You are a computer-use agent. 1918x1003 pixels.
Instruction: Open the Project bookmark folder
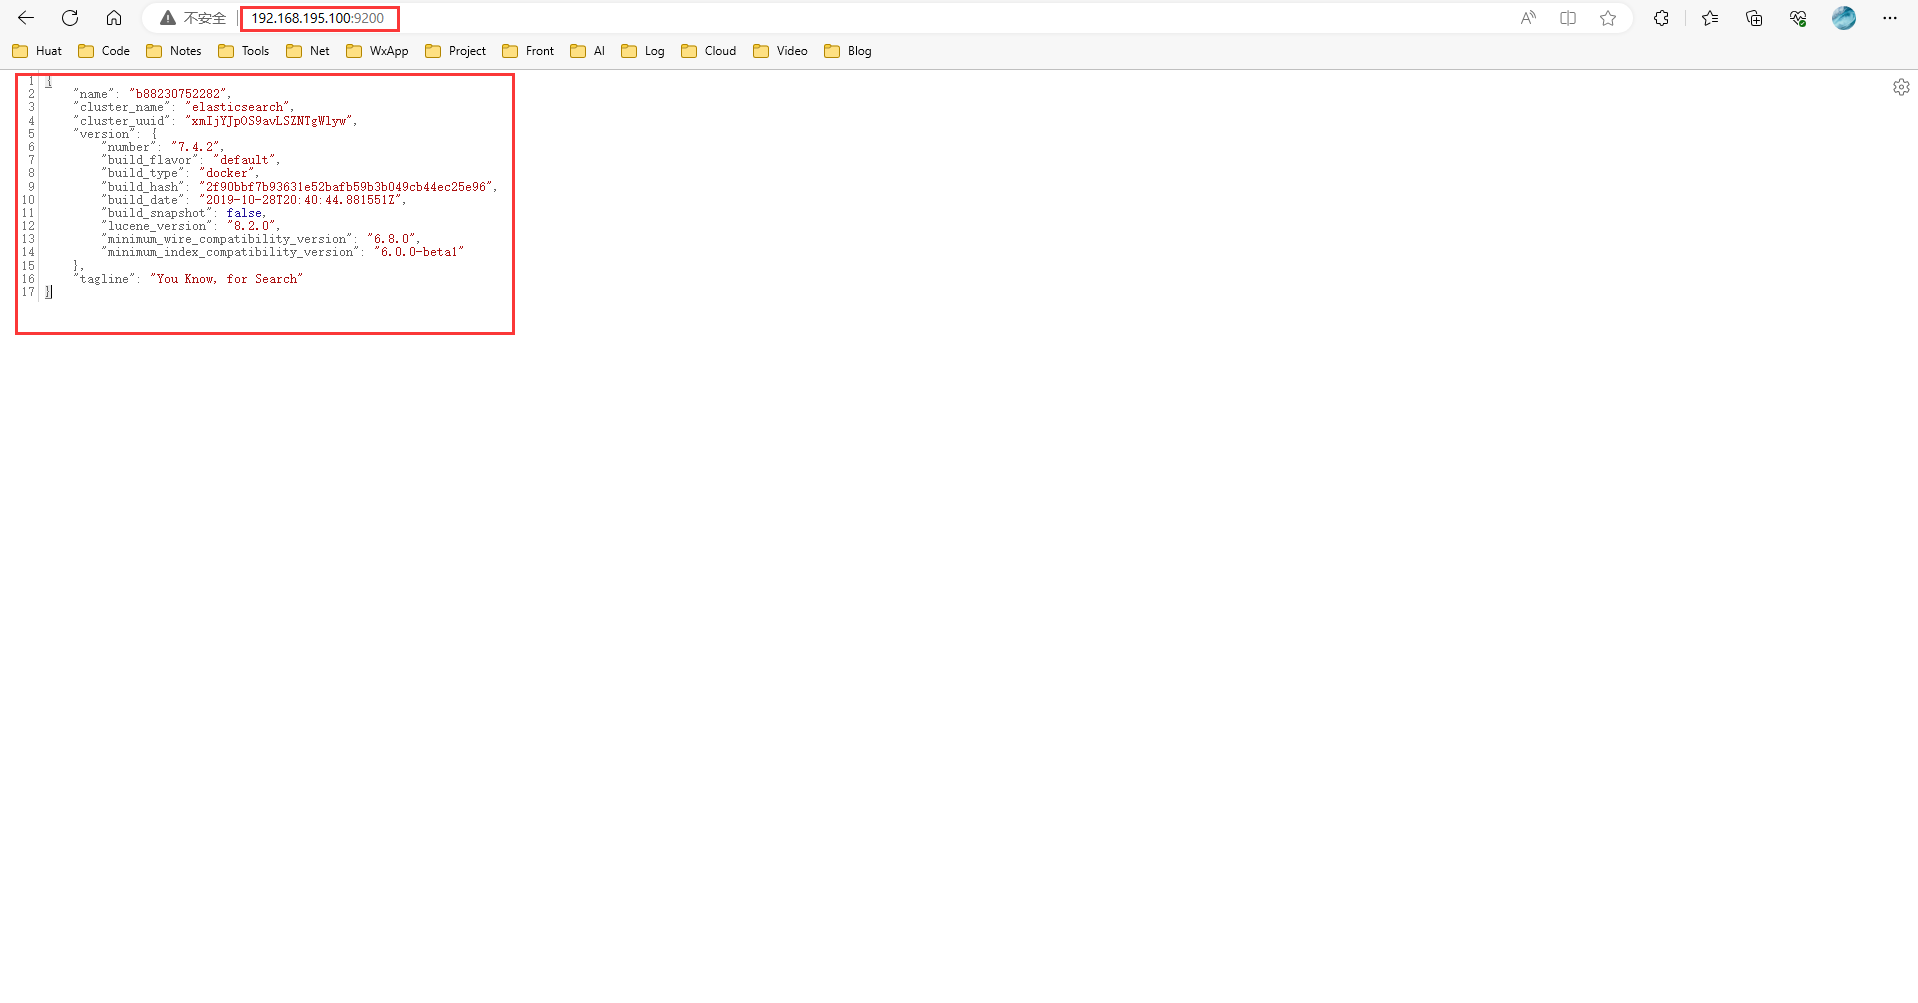click(x=455, y=51)
